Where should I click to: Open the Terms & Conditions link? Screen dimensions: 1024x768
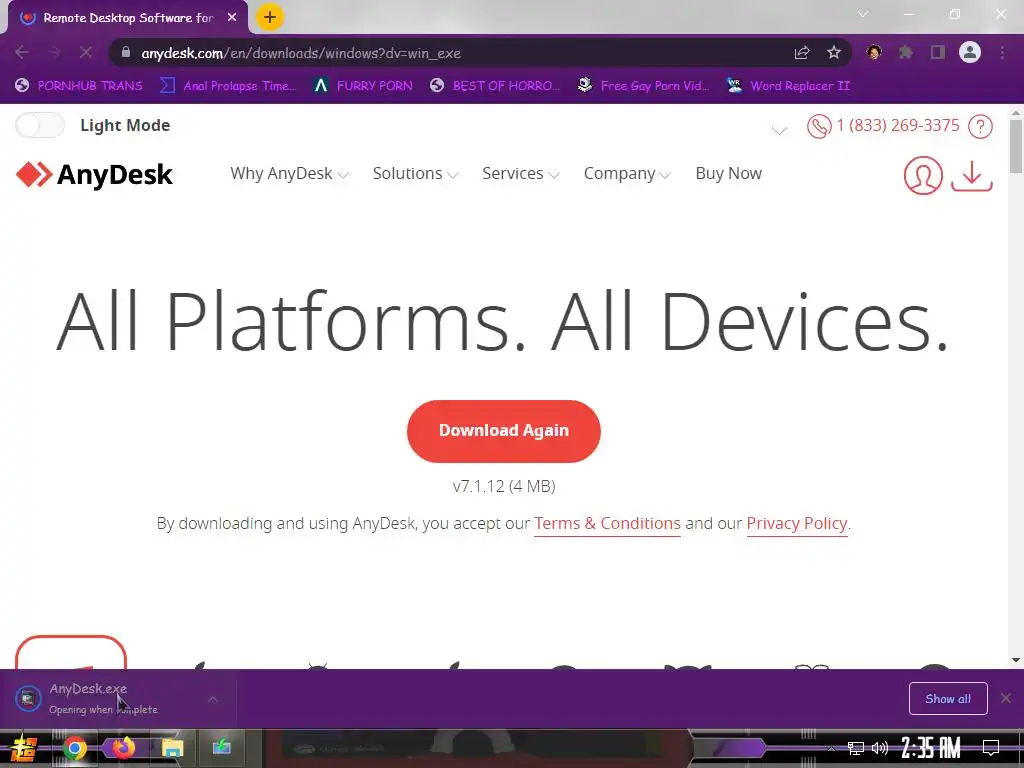pos(607,524)
